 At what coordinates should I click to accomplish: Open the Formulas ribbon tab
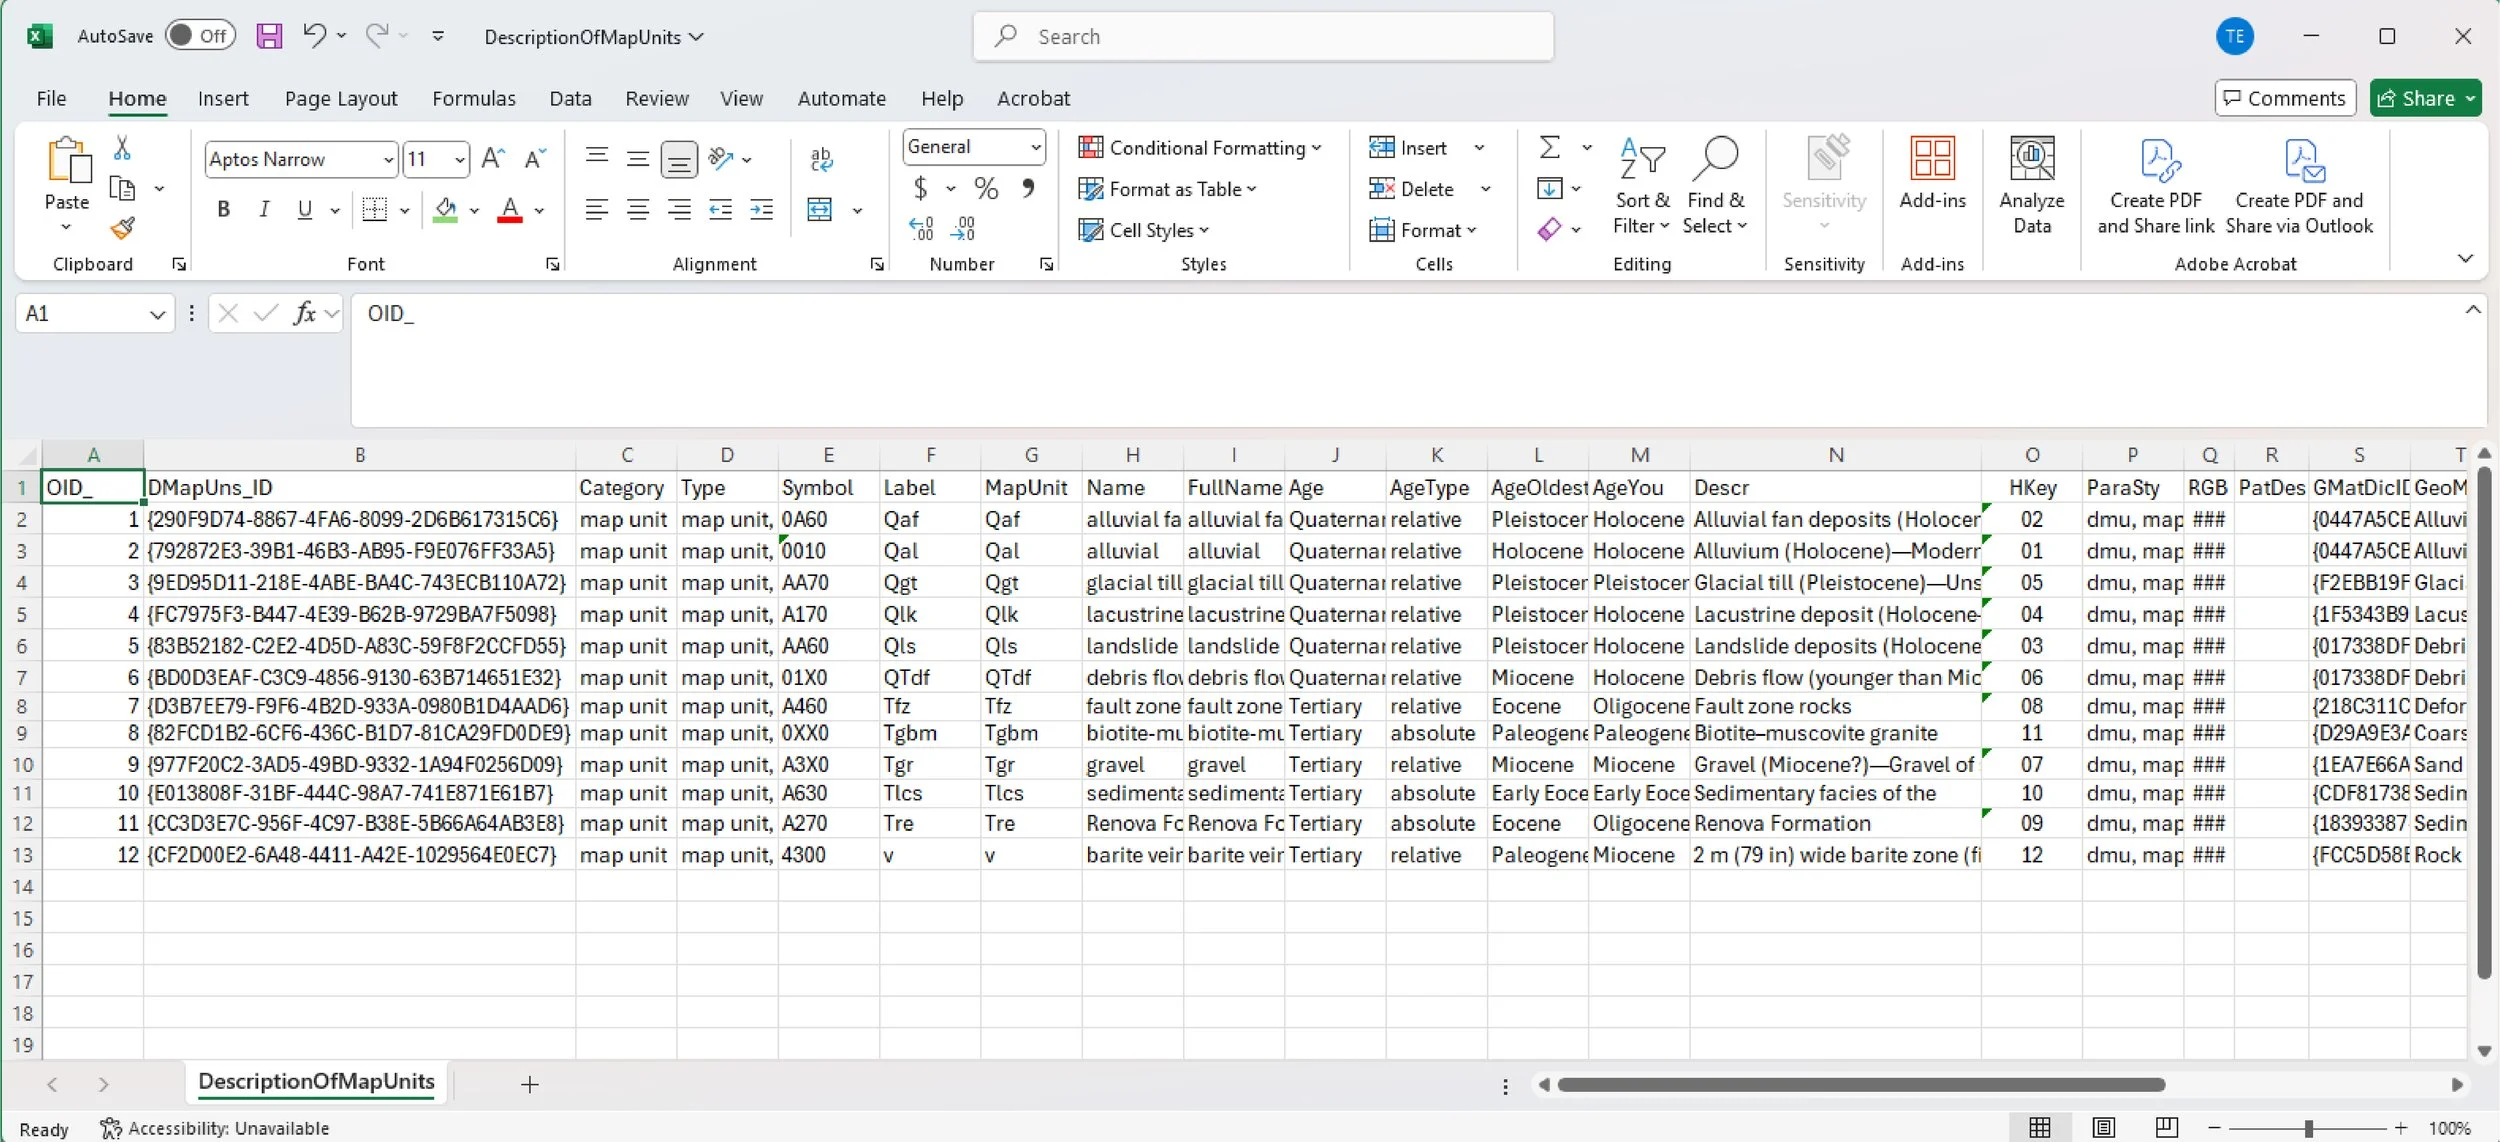coord(473,98)
